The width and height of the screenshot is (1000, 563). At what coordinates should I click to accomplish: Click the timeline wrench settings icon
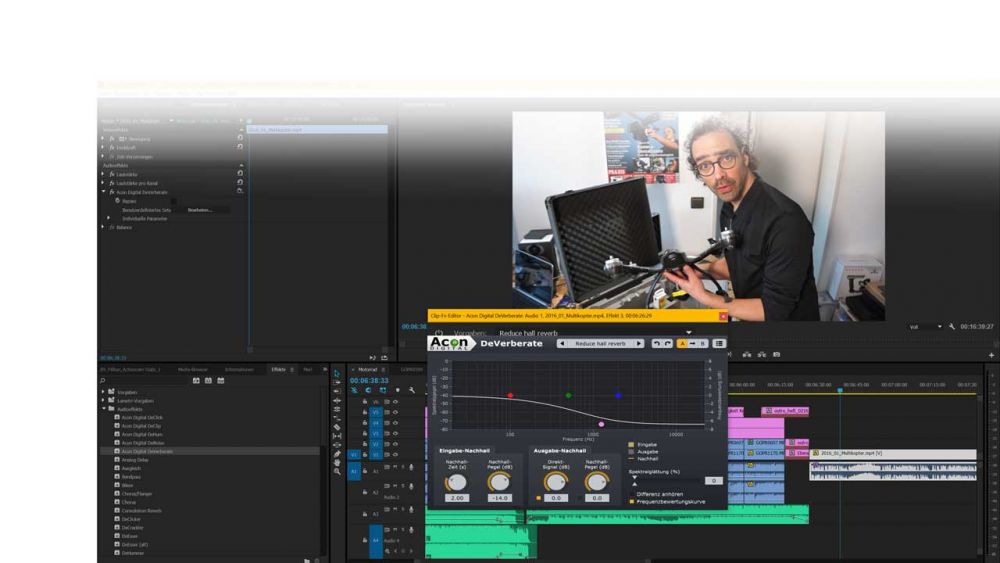tap(411, 390)
